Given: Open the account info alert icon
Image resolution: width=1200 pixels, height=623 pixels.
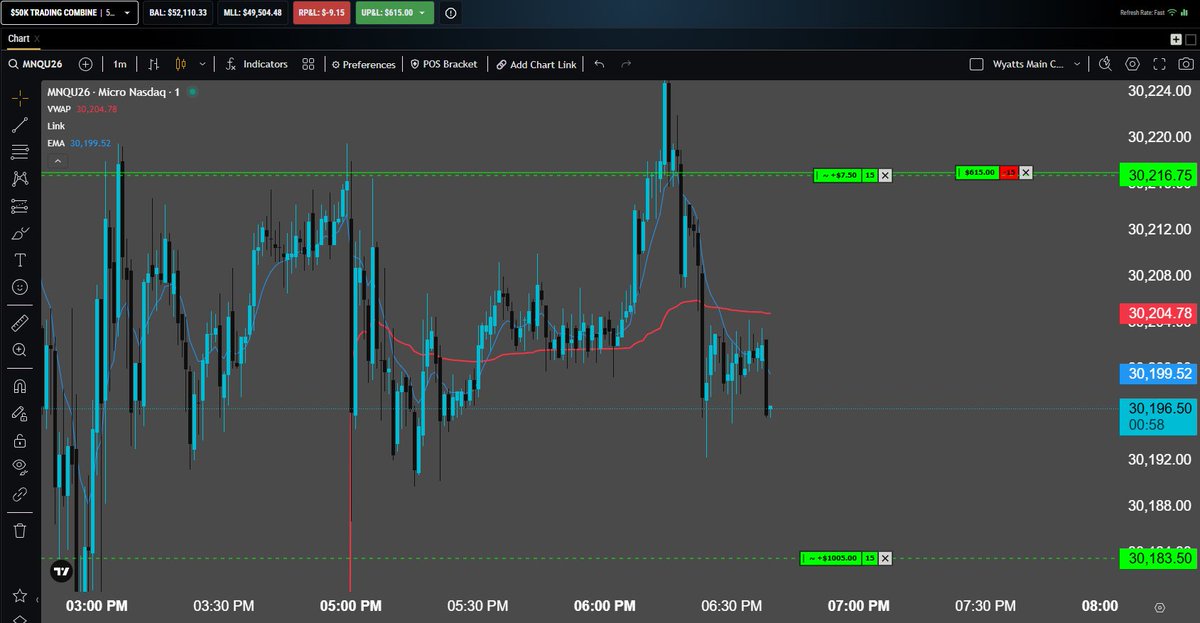Looking at the screenshot, I should (450, 13).
